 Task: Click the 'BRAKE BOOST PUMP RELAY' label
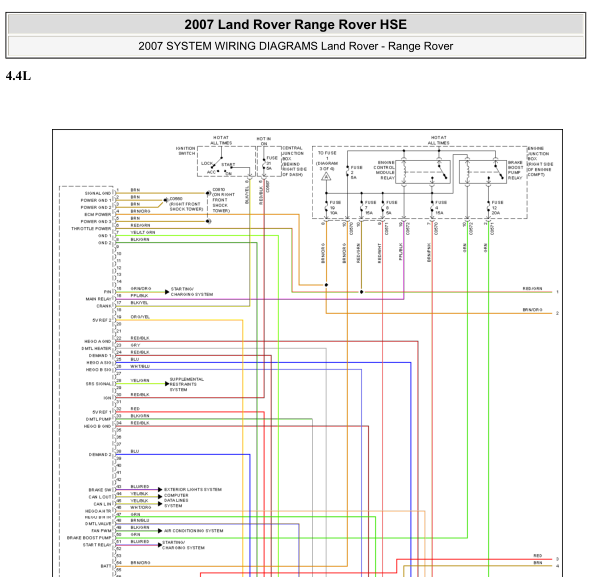[515, 170]
